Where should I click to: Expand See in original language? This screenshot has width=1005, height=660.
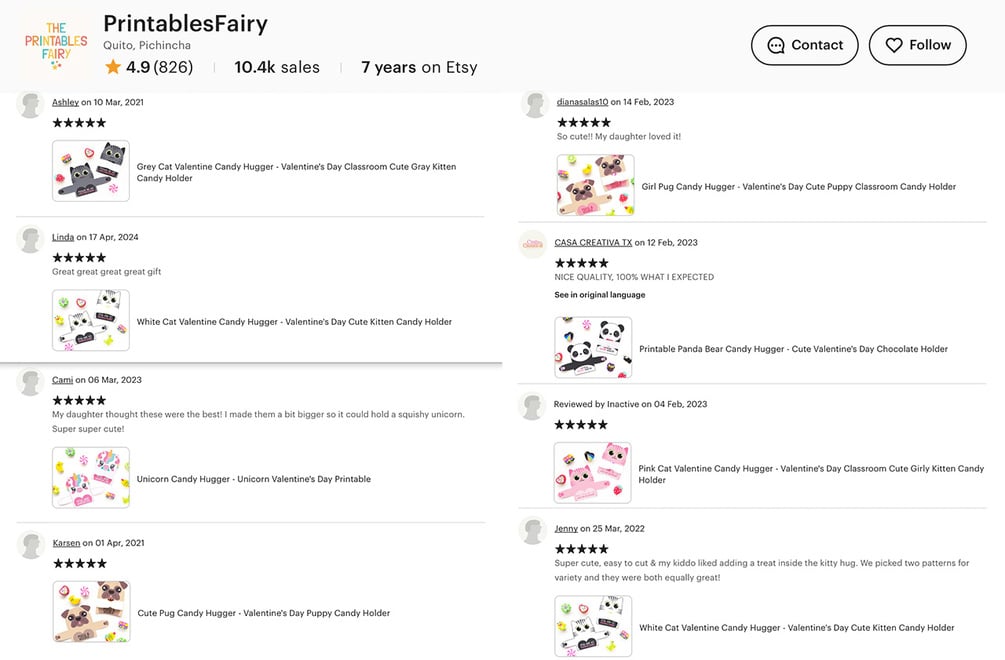tap(600, 295)
